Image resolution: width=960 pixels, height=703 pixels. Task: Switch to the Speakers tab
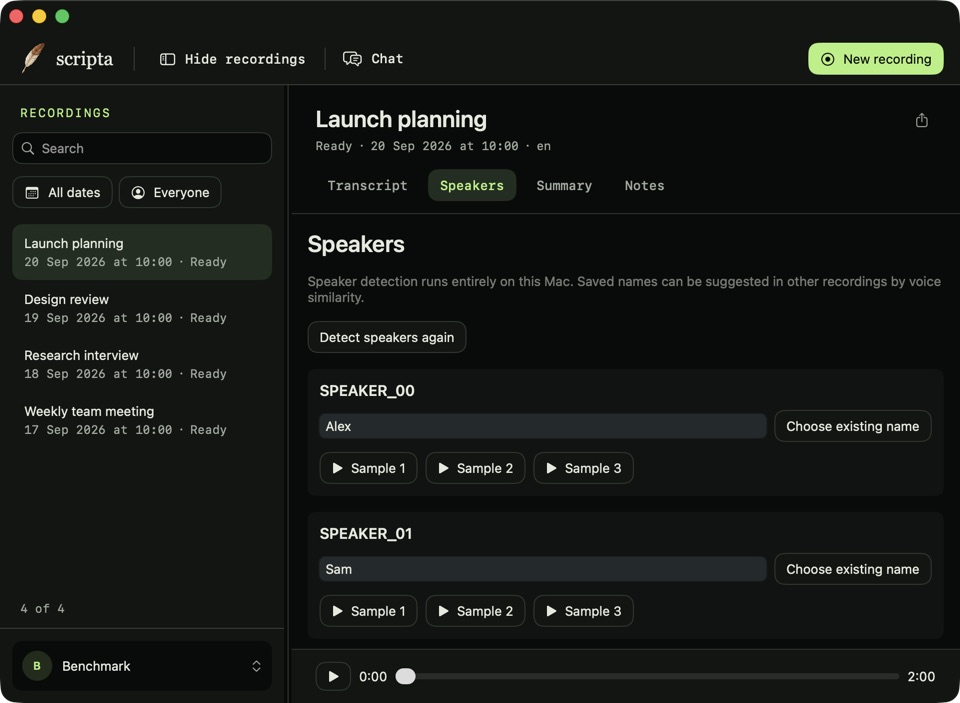(x=472, y=186)
